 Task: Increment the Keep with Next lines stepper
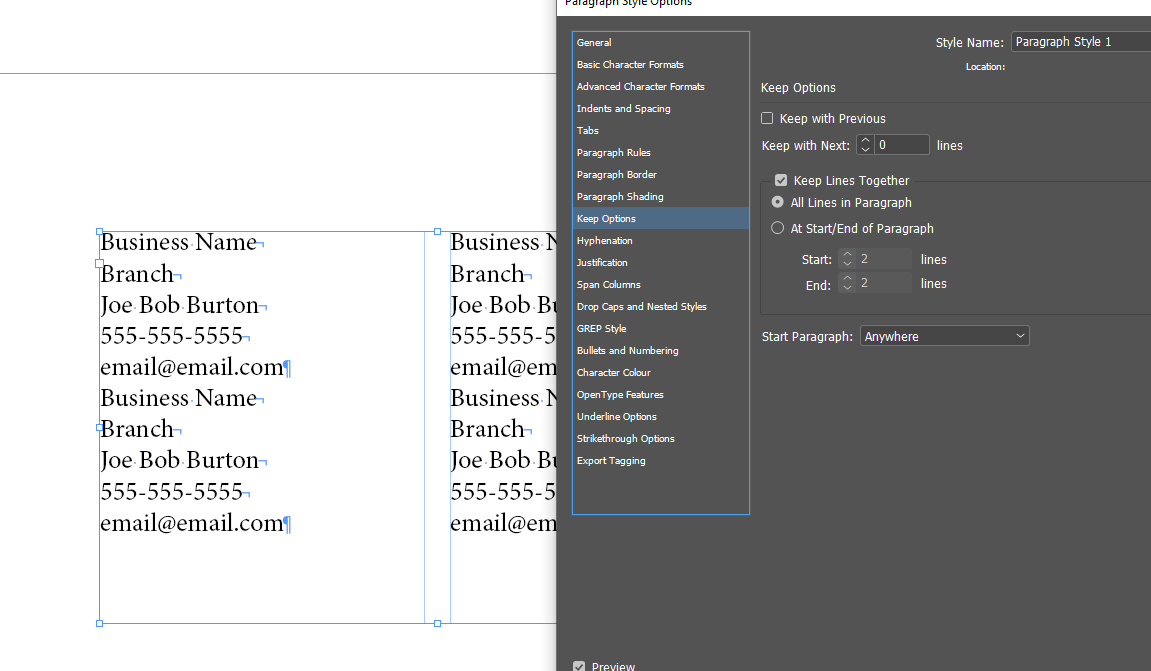click(x=865, y=140)
